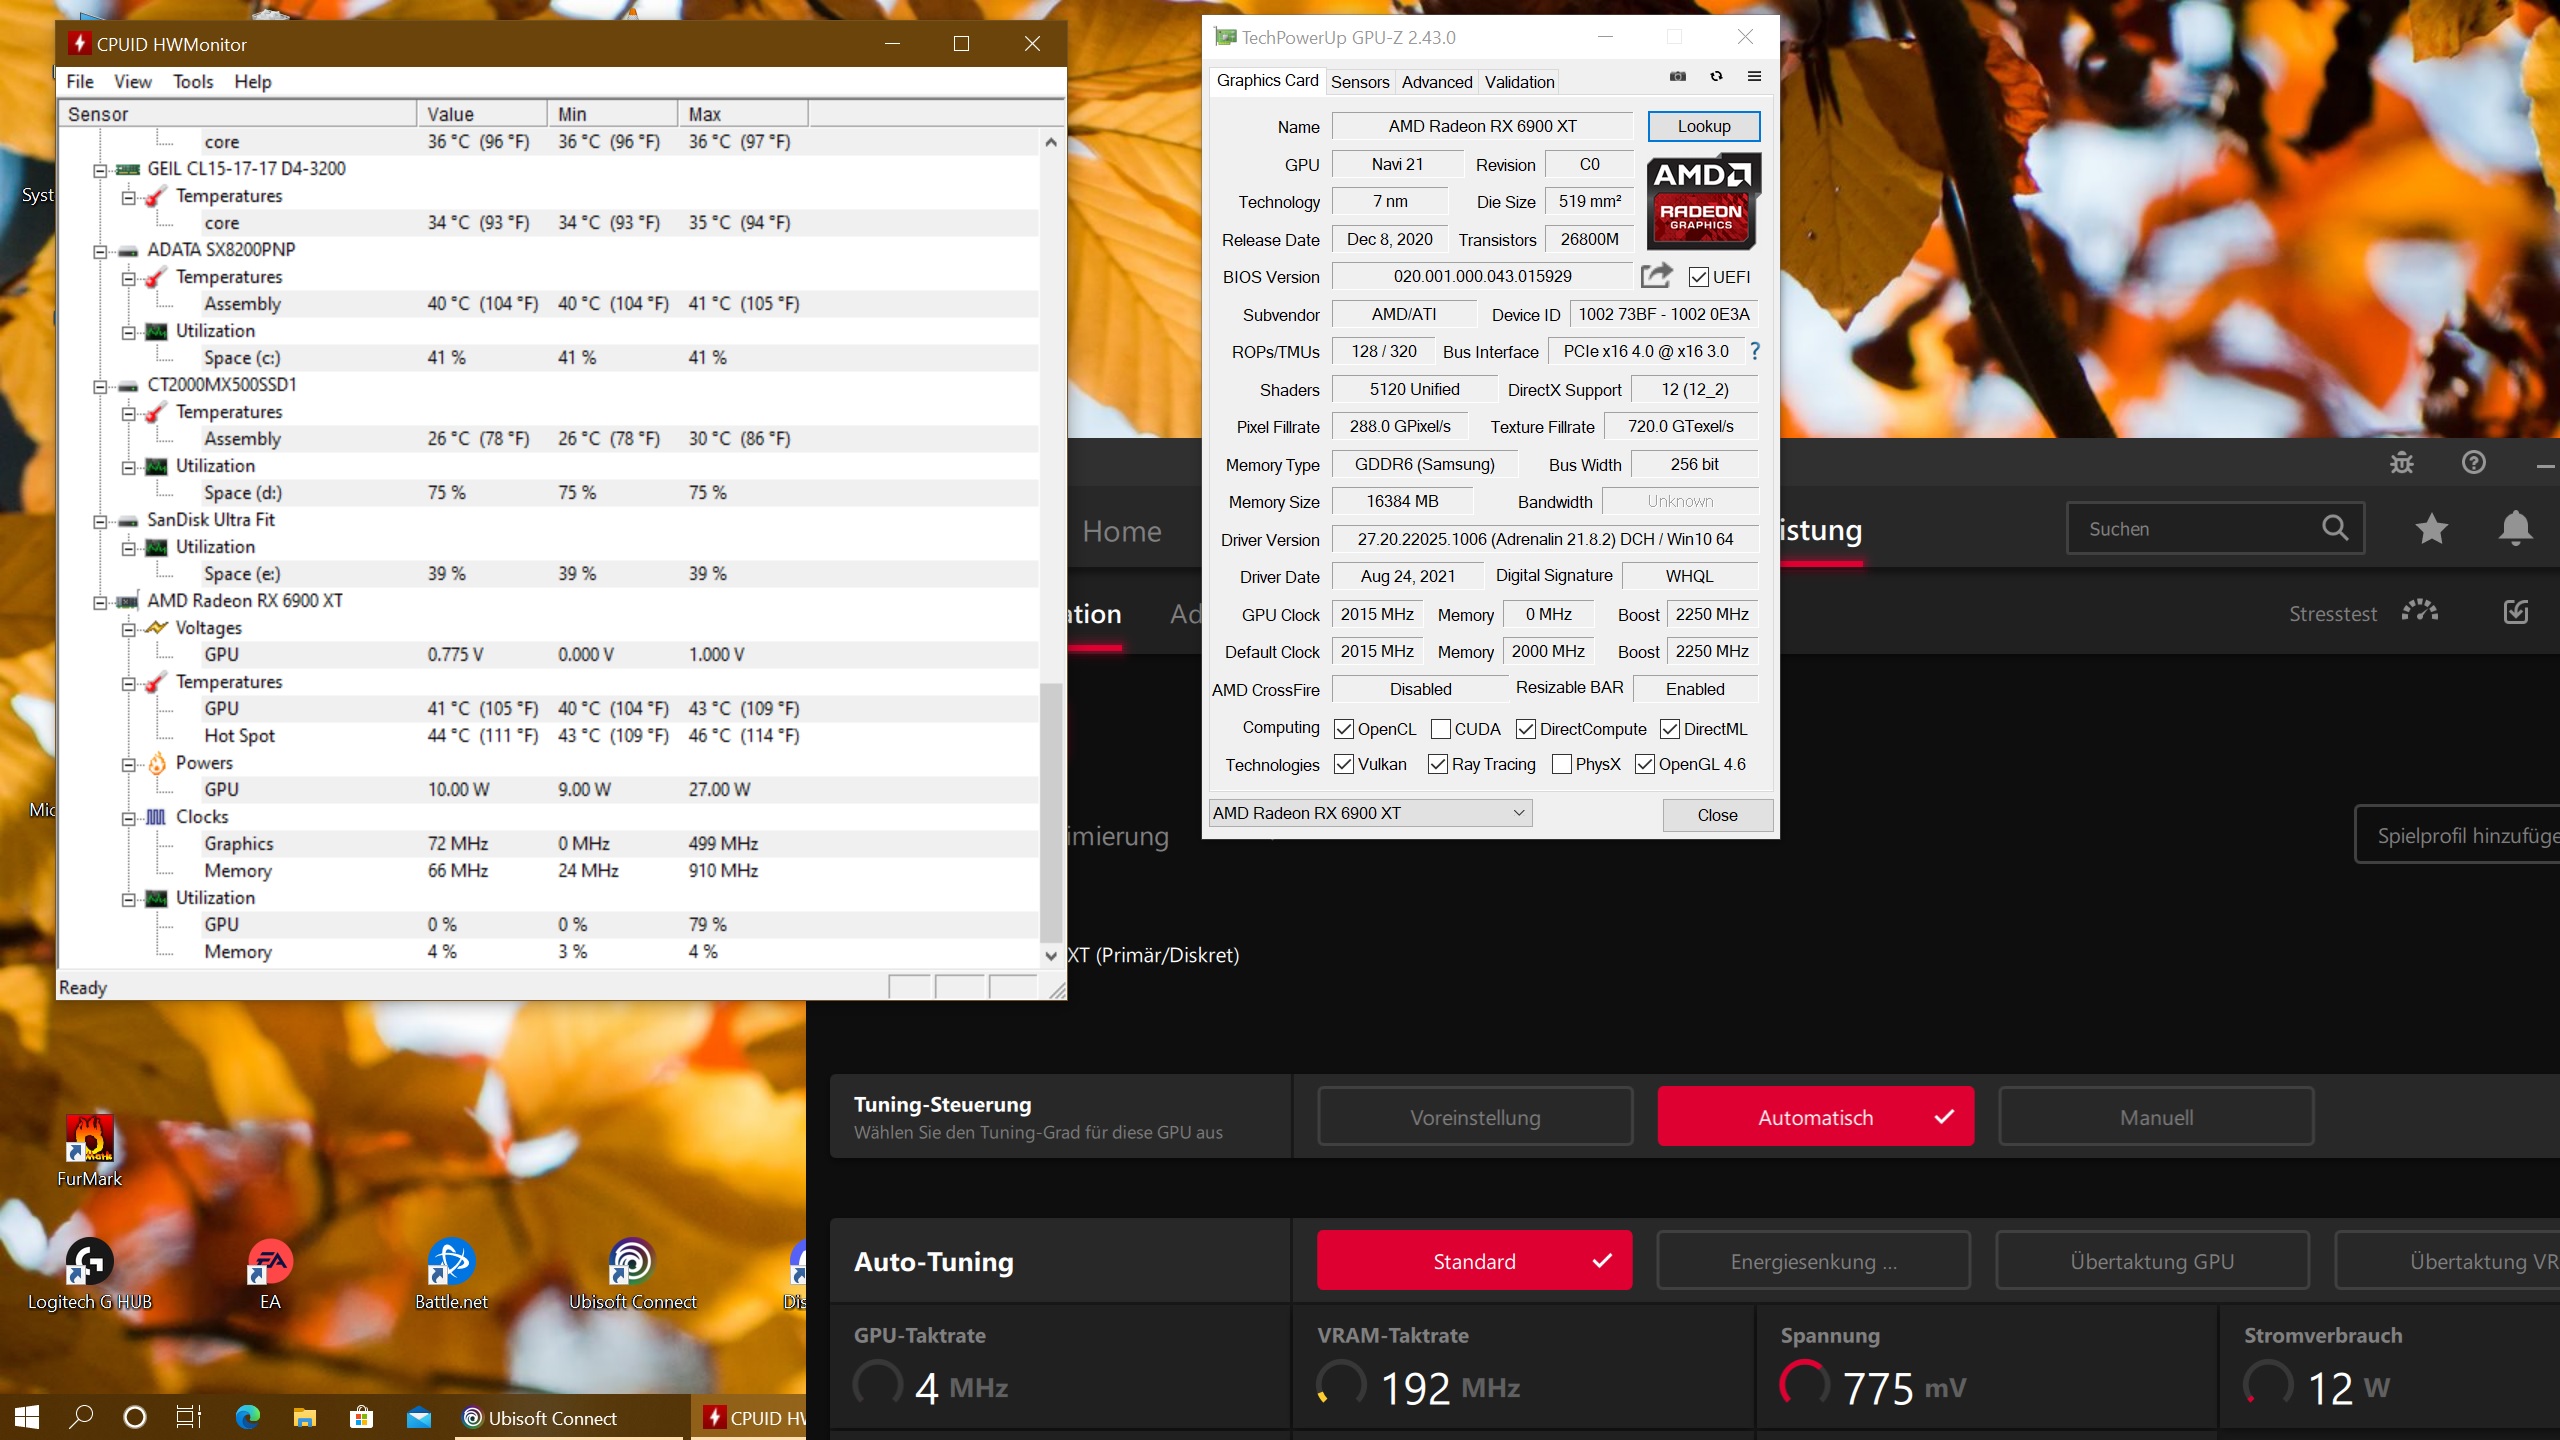The width and height of the screenshot is (2560, 1440).
Task: Open Microsoft Edge from taskbar
Action: coord(247,1417)
